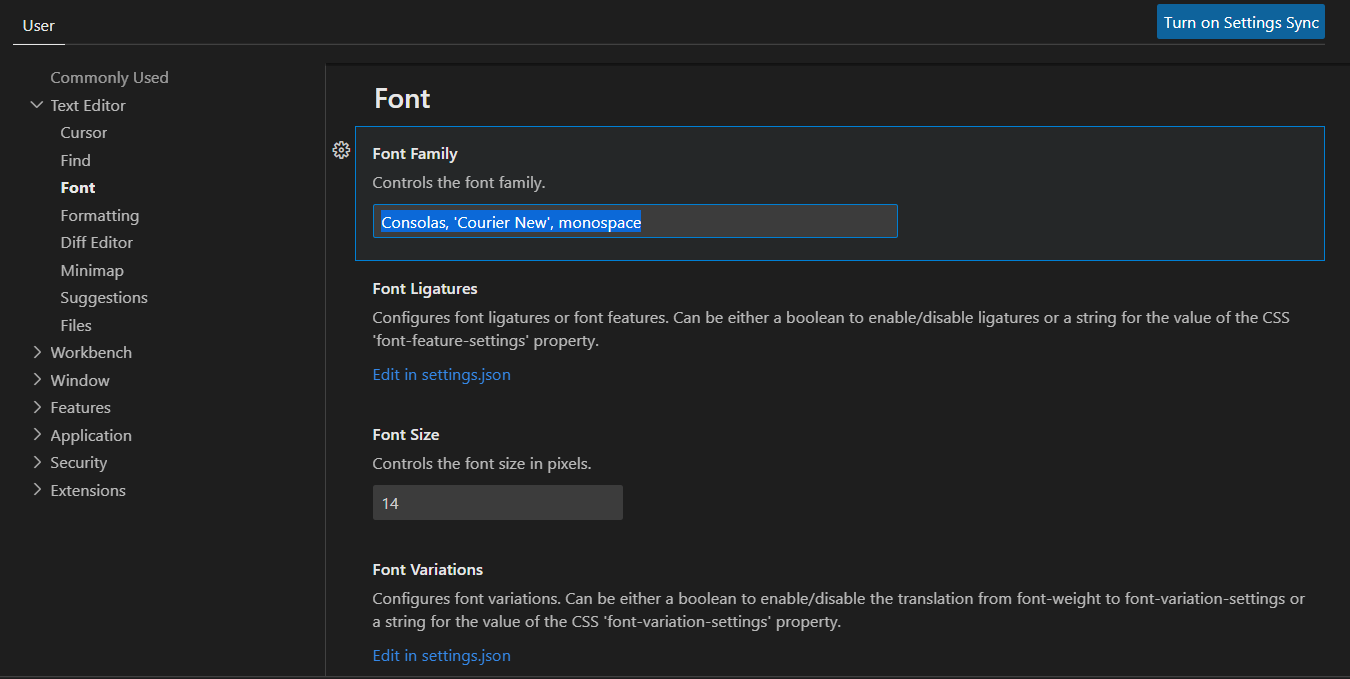Focus the Font Family text field
The height and width of the screenshot is (679, 1350).
[x=635, y=221]
